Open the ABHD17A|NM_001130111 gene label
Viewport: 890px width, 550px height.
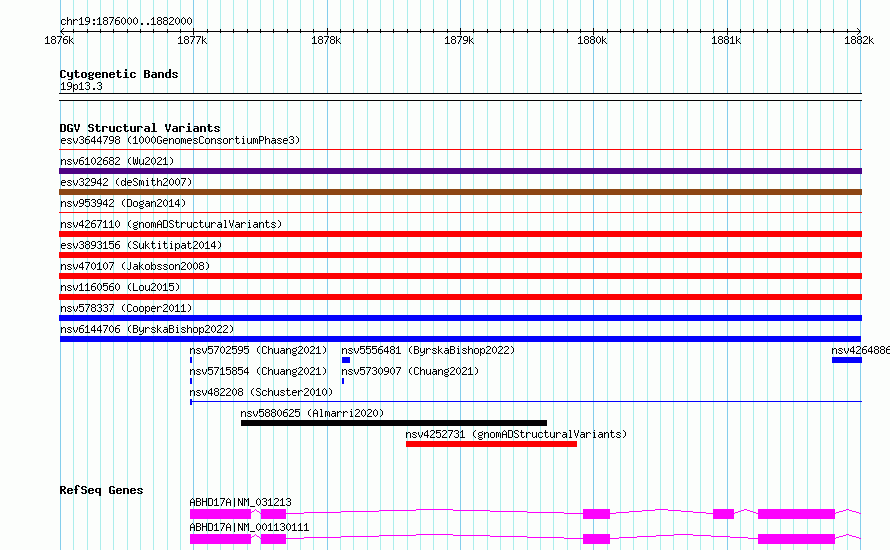[249, 527]
